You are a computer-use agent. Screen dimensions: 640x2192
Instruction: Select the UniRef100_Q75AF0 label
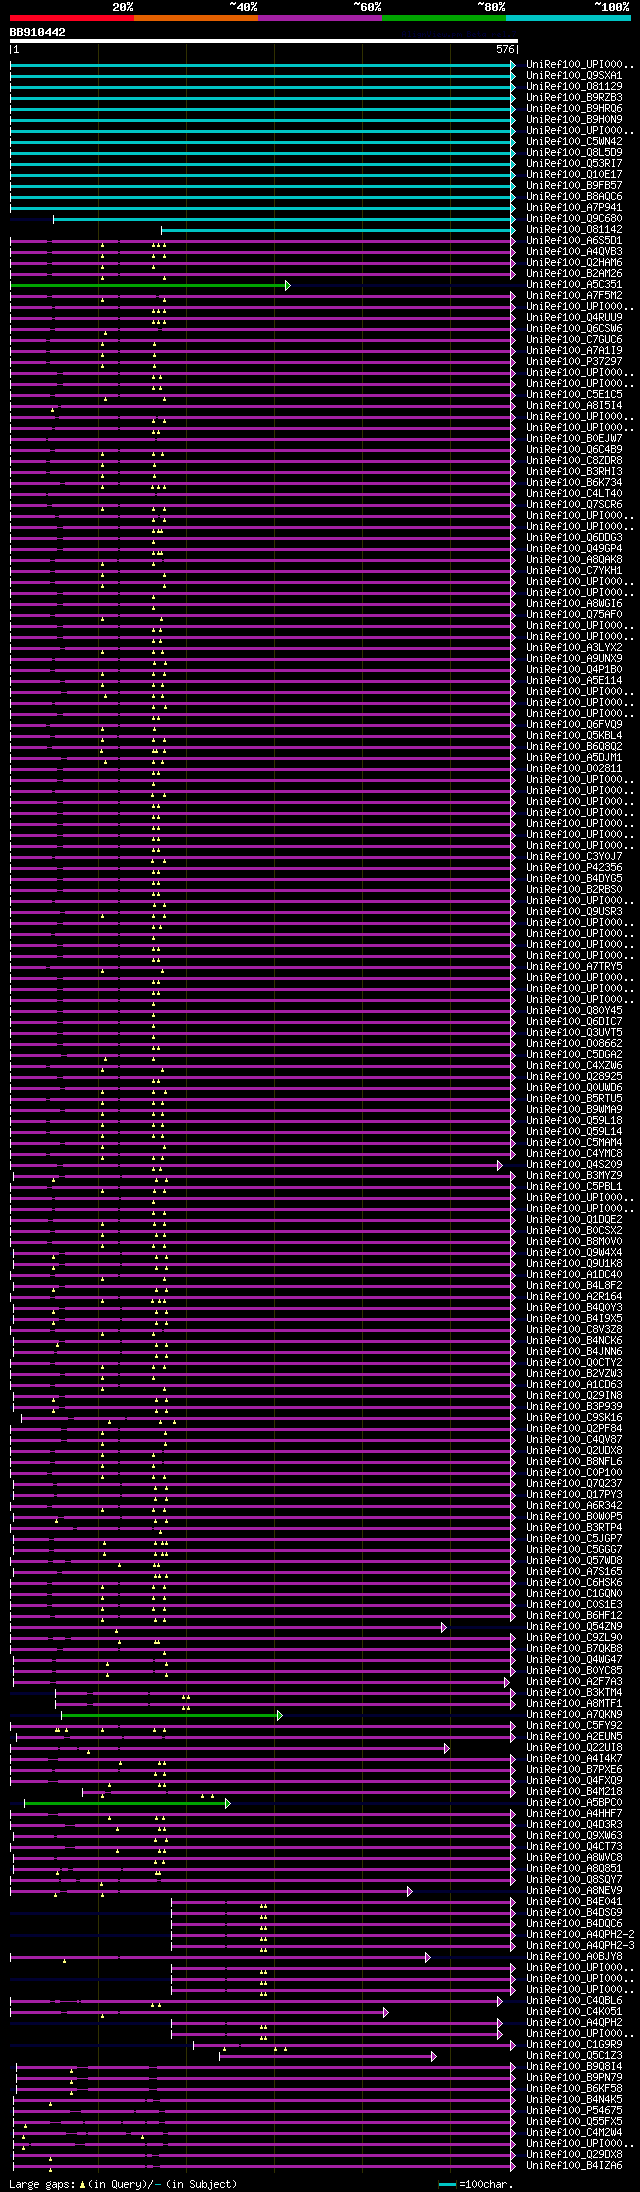coord(574,614)
